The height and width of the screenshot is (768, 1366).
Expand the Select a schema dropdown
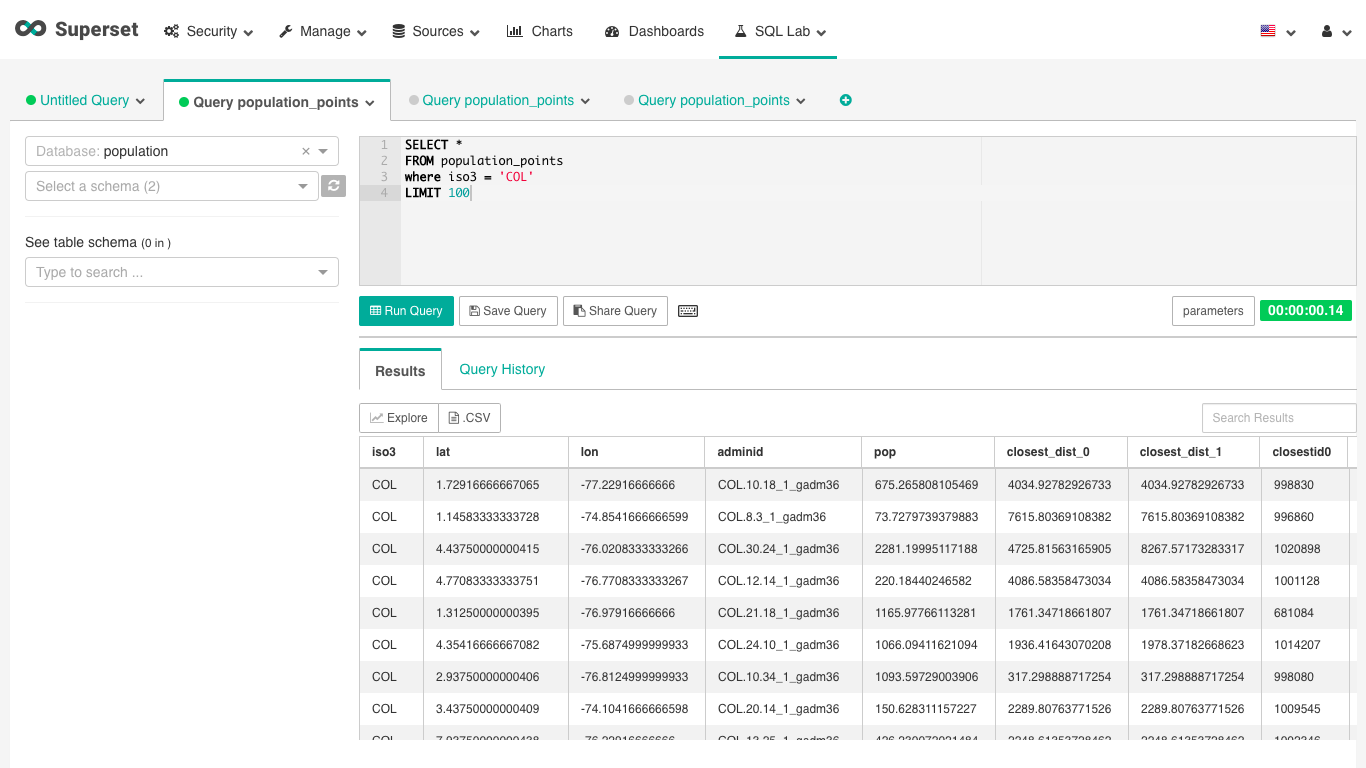[x=171, y=186]
